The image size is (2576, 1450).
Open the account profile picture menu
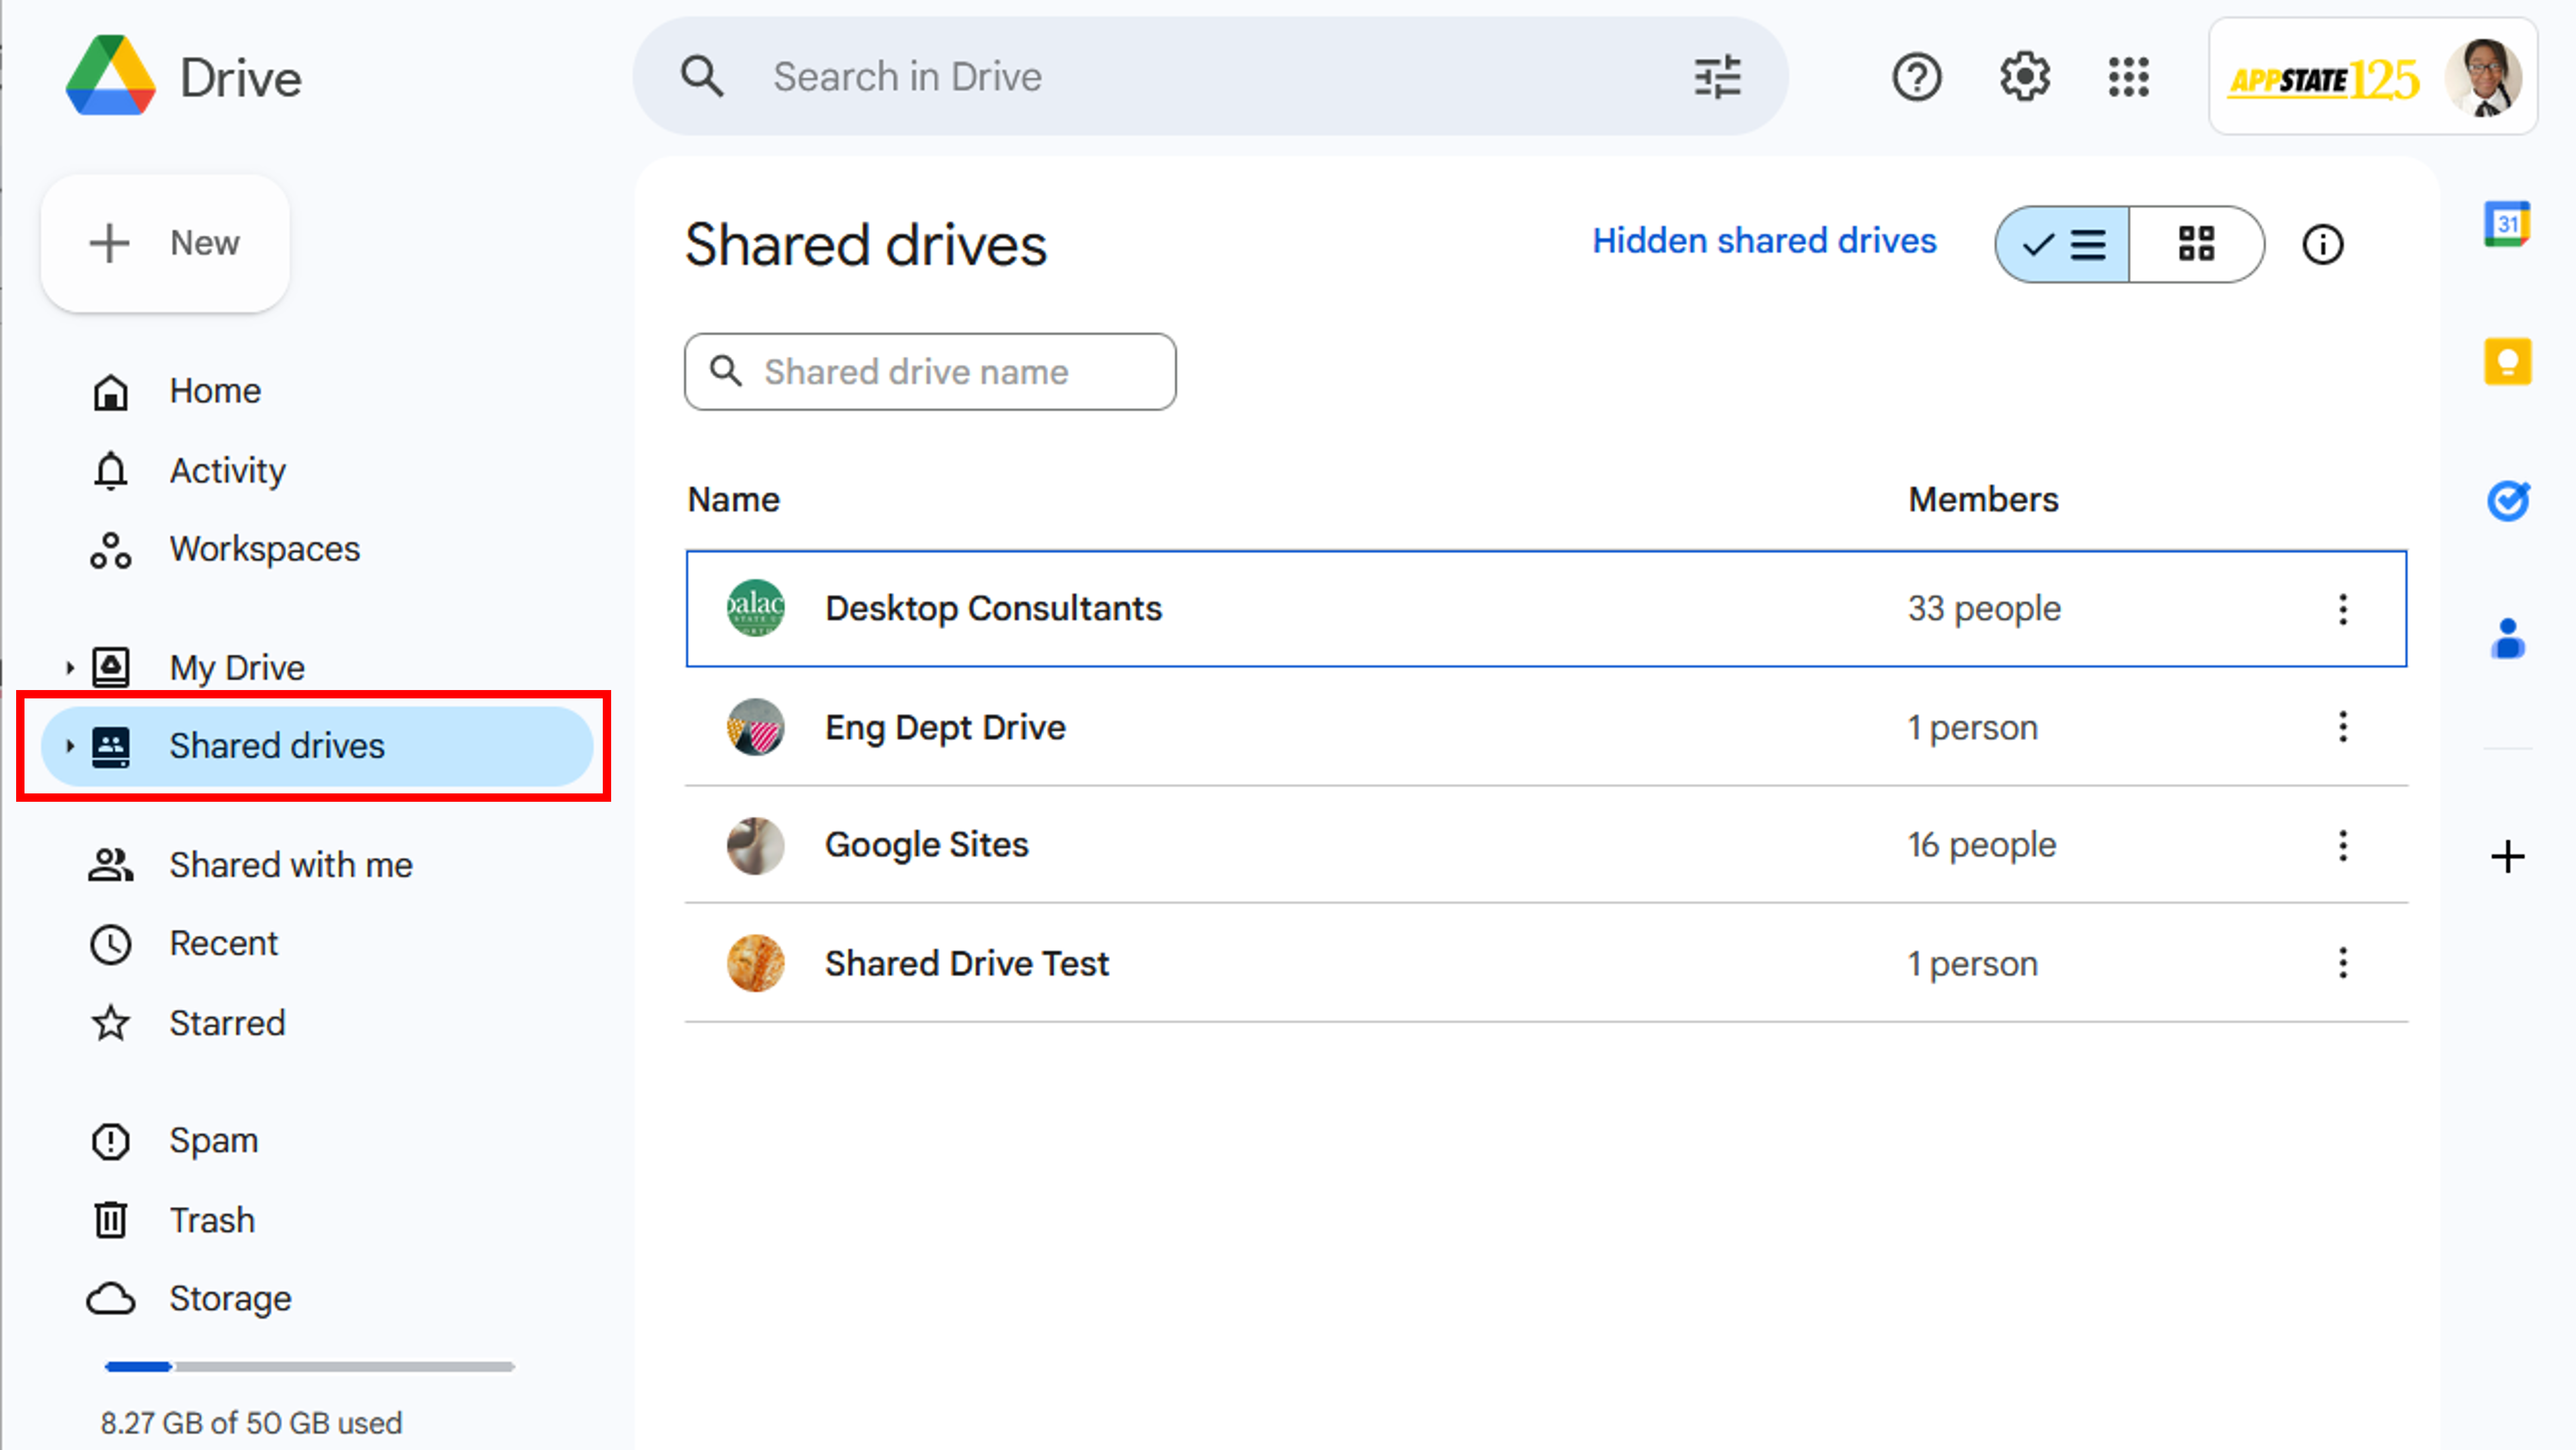point(2484,77)
